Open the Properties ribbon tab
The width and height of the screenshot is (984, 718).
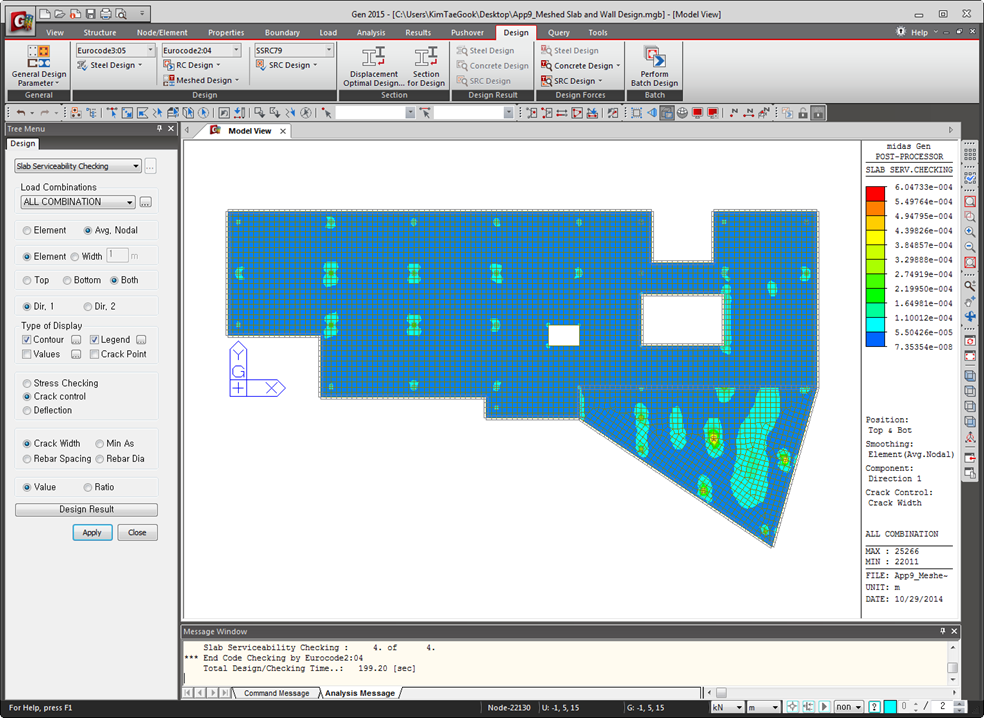click(x=226, y=33)
